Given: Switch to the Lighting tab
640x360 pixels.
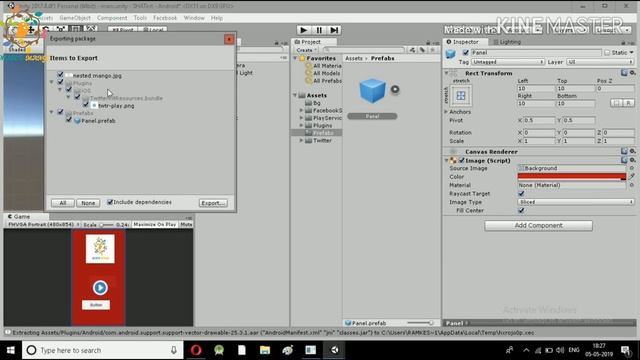Looking at the screenshot, I should coord(507,42).
